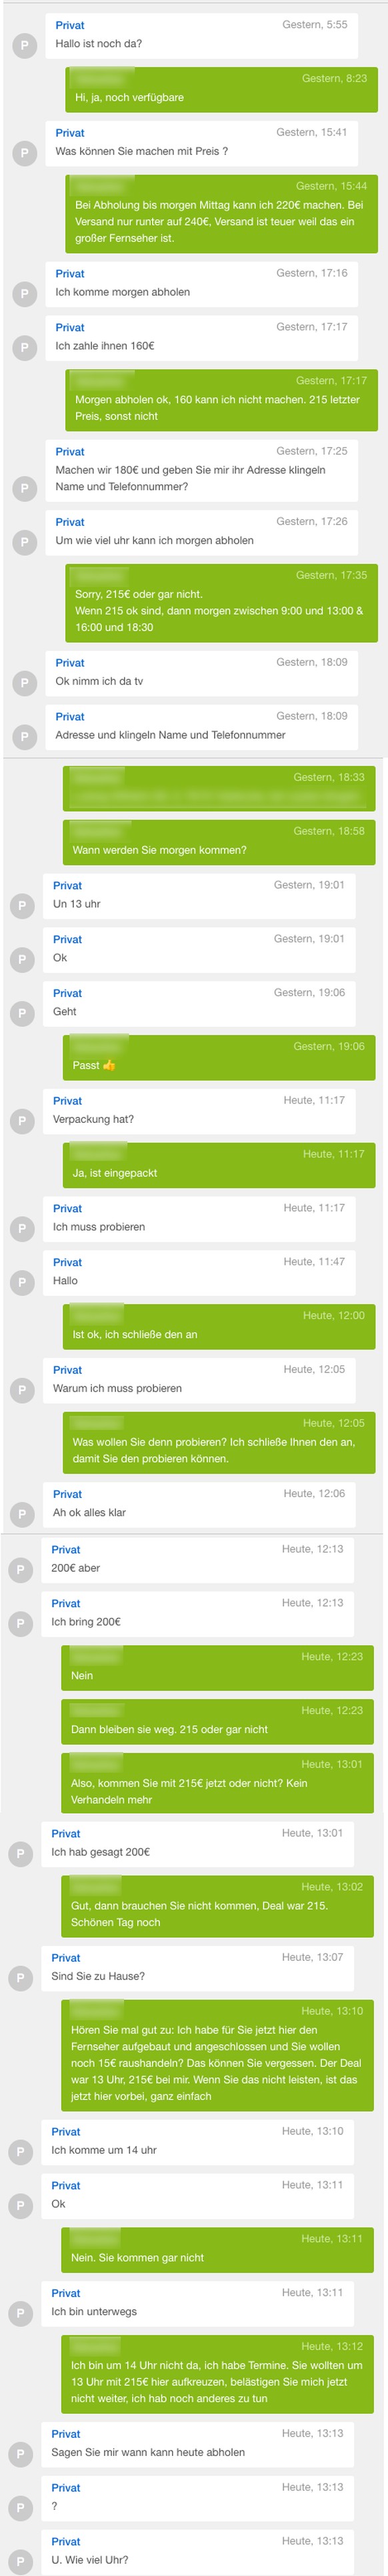Click the avatar next to 'Ich muss probieren'

(x=23, y=1229)
